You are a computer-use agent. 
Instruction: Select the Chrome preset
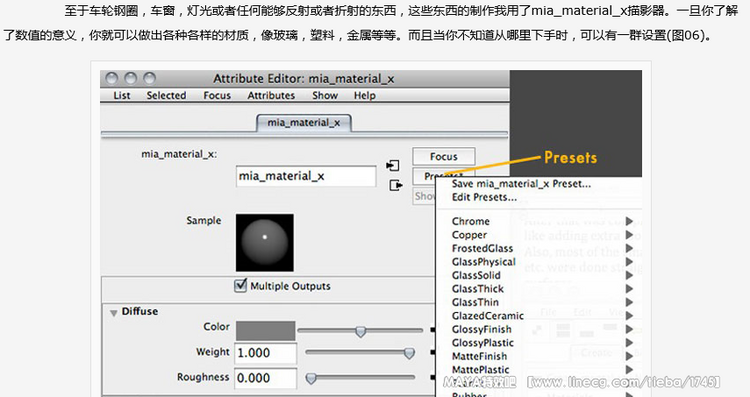pyautogui.click(x=471, y=221)
